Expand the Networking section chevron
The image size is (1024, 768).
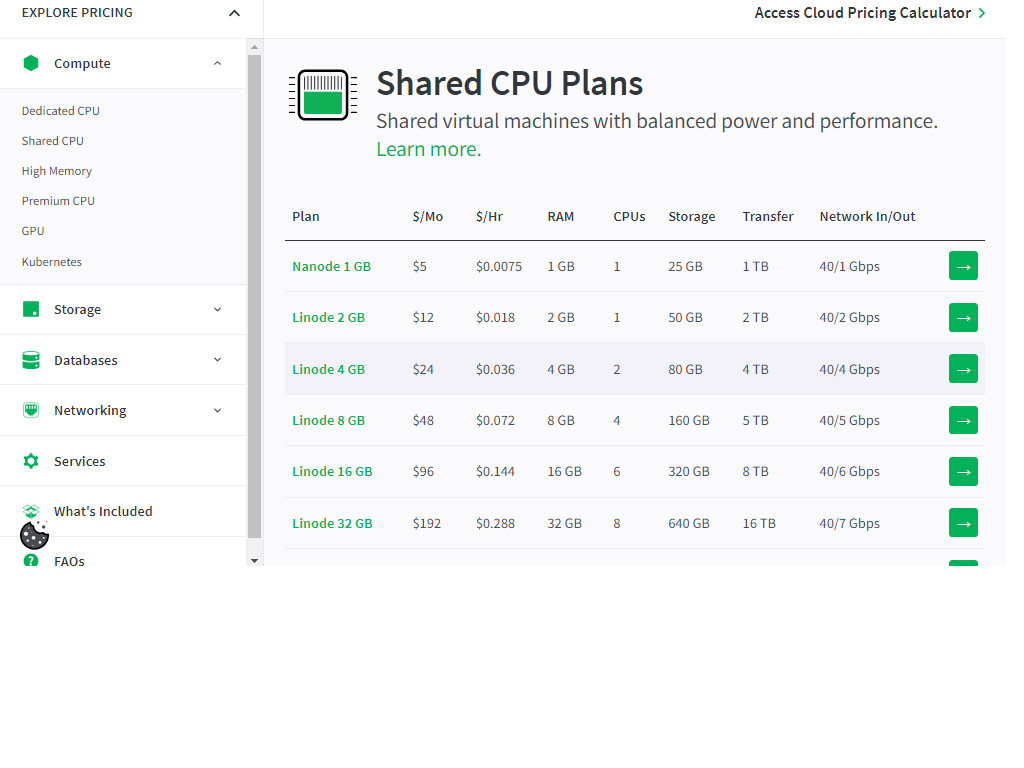(x=217, y=411)
